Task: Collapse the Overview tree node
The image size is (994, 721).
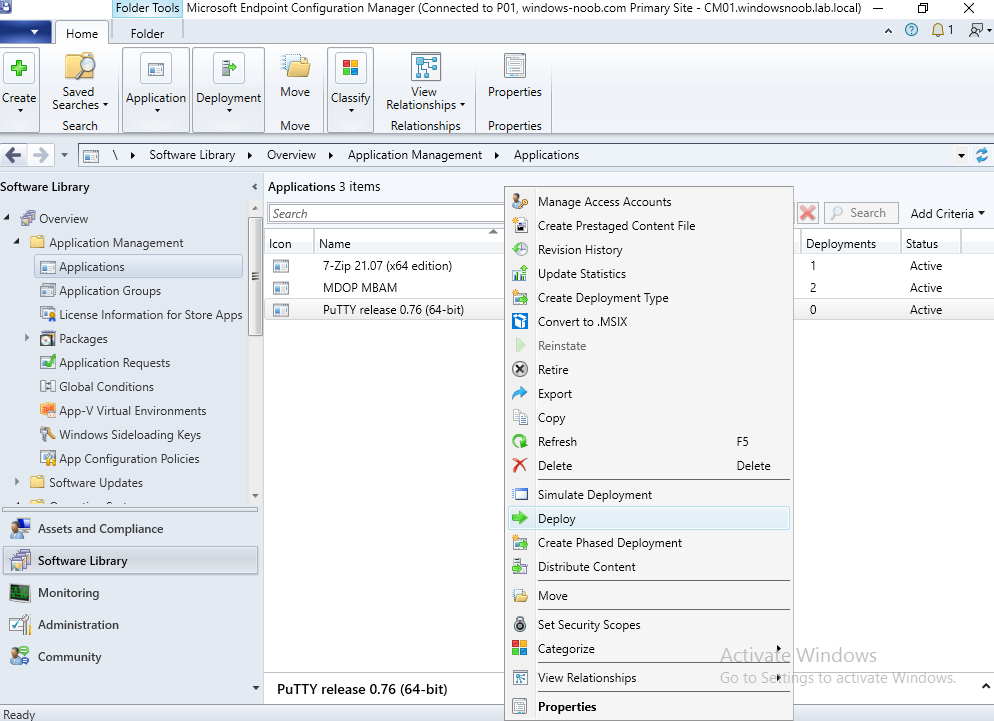Action: [x=6, y=218]
